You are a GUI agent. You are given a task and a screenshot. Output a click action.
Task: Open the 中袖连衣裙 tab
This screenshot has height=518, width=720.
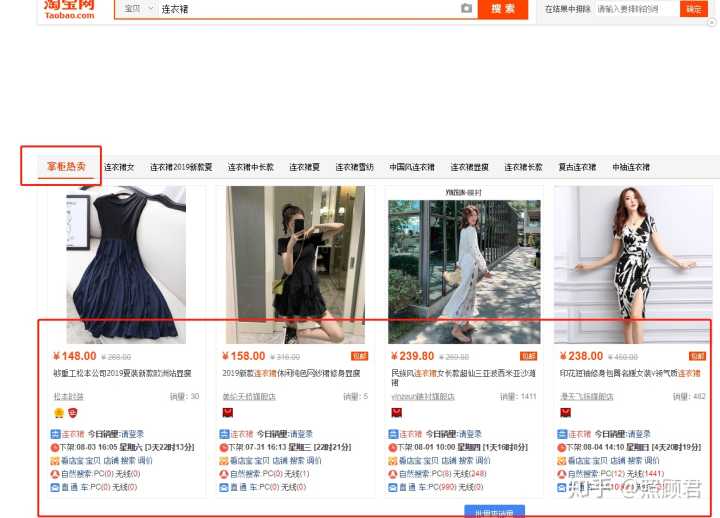[x=631, y=167]
